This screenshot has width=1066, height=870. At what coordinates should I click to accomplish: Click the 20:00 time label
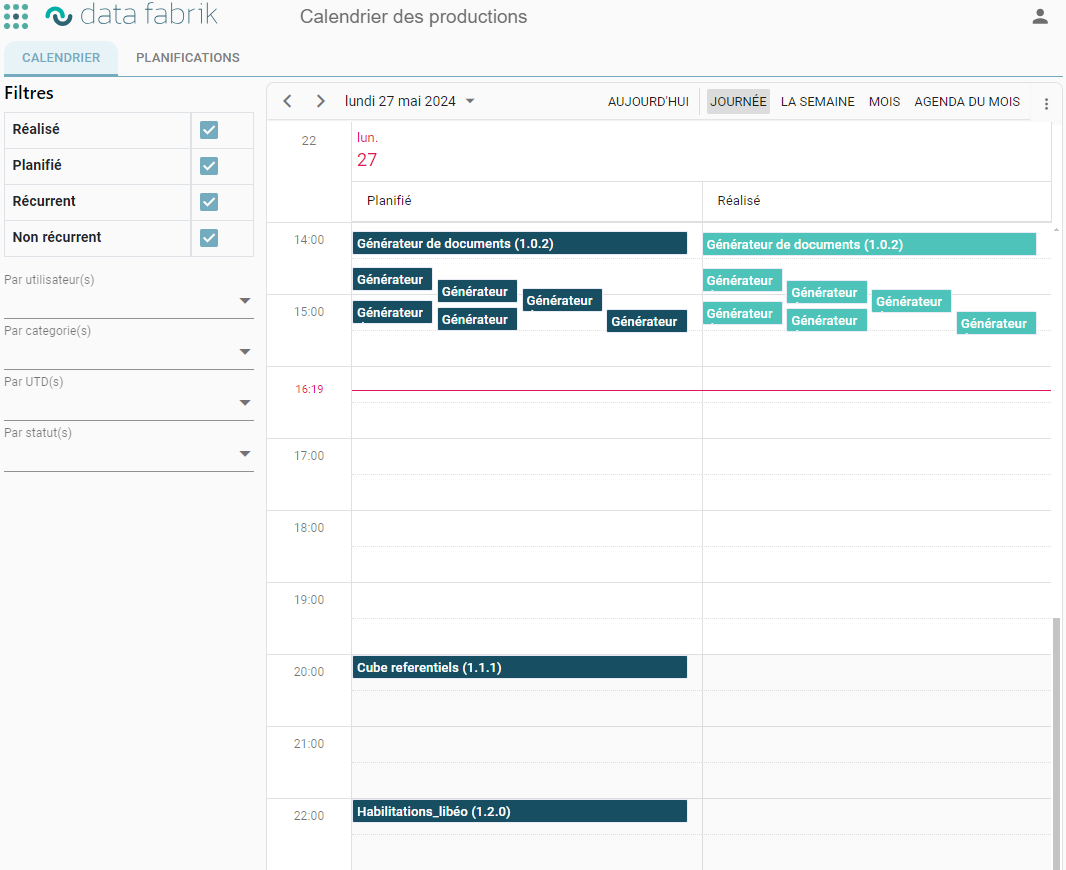(x=309, y=672)
